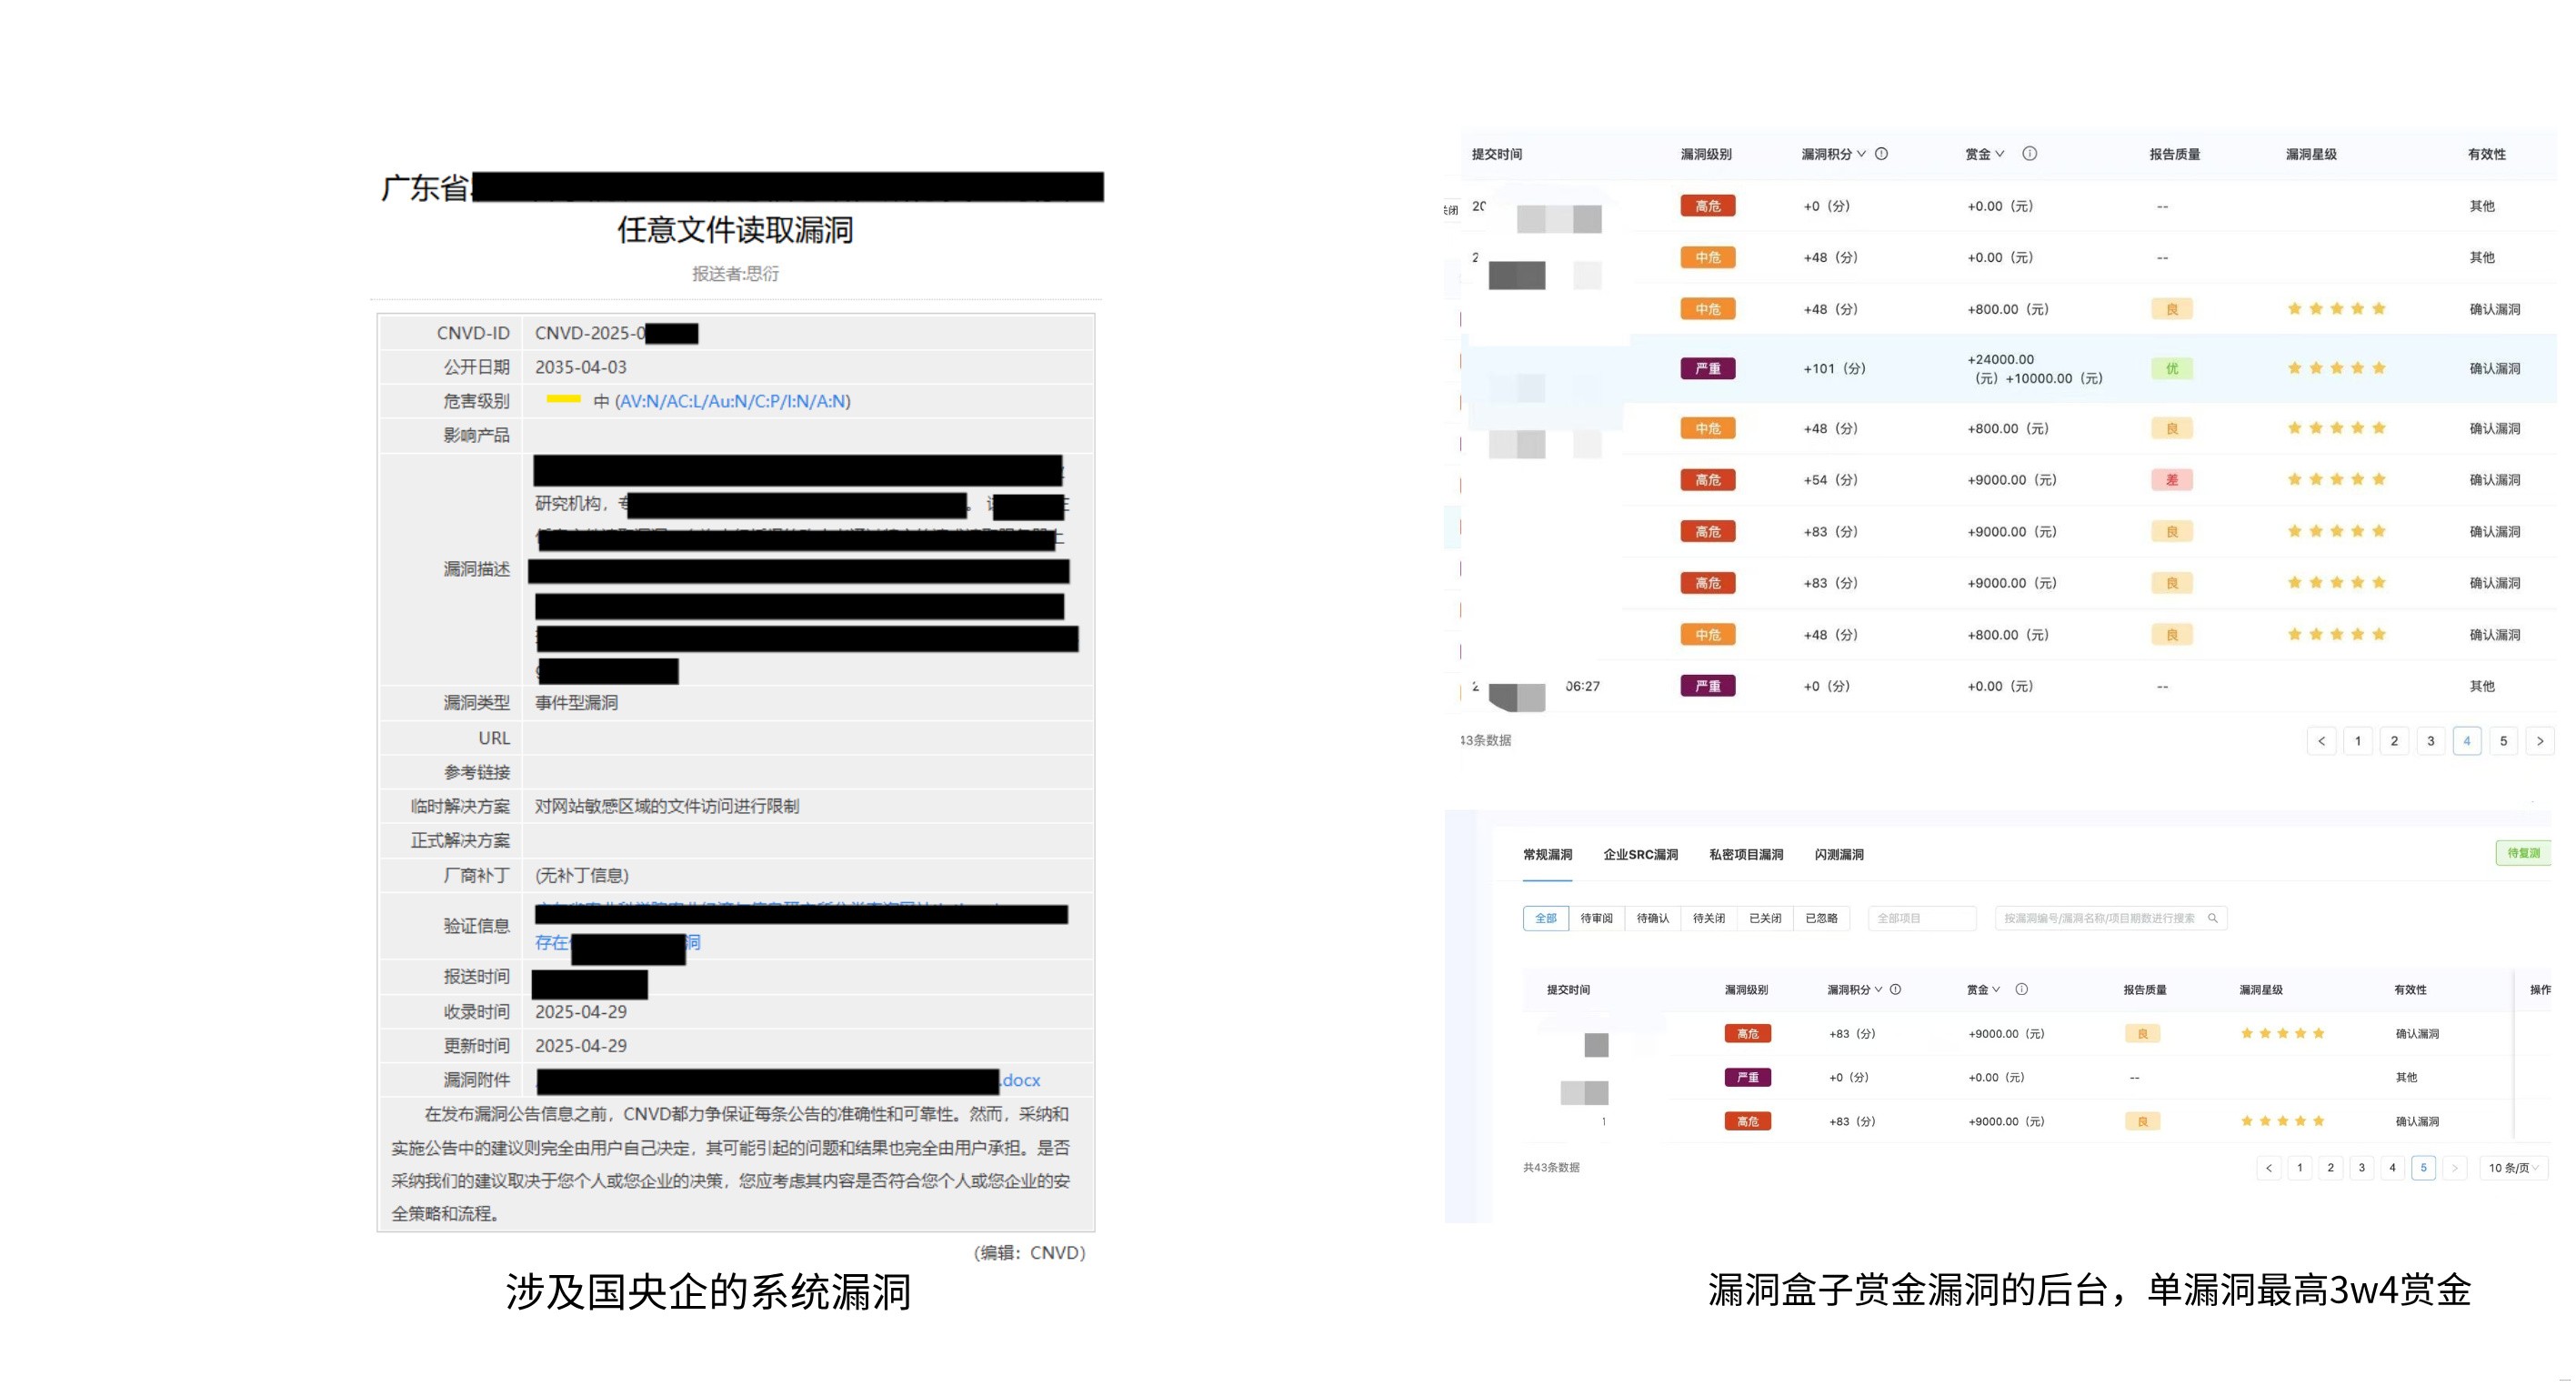Click the previous page arrow in the lower pagination
Viewport: 2576px width, 1386px height.
[2268, 1167]
